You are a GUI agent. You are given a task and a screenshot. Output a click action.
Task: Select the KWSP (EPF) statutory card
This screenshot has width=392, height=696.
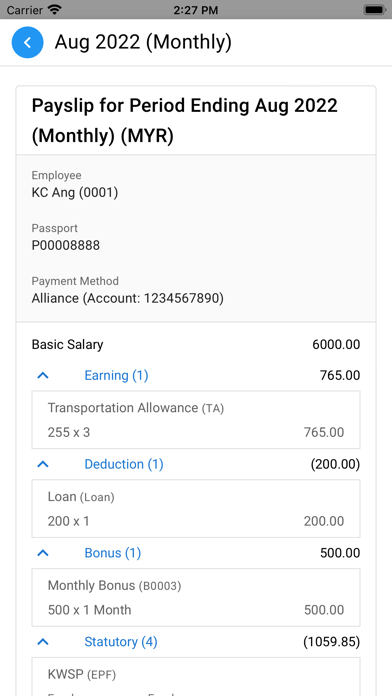[x=196, y=676]
